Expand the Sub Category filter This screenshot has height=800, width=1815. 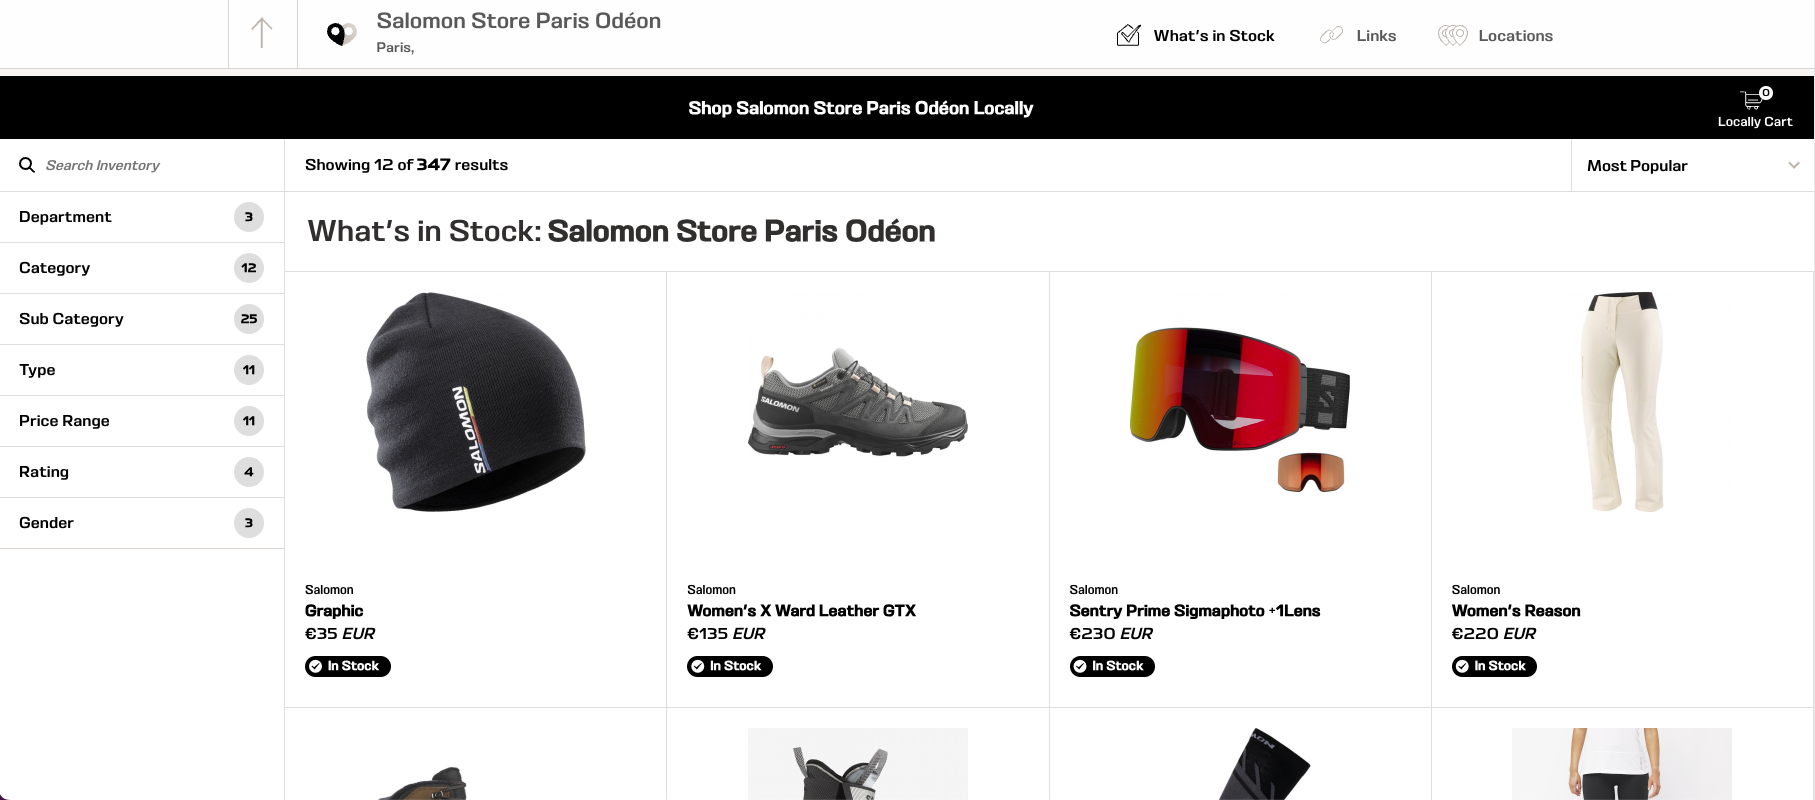click(142, 319)
